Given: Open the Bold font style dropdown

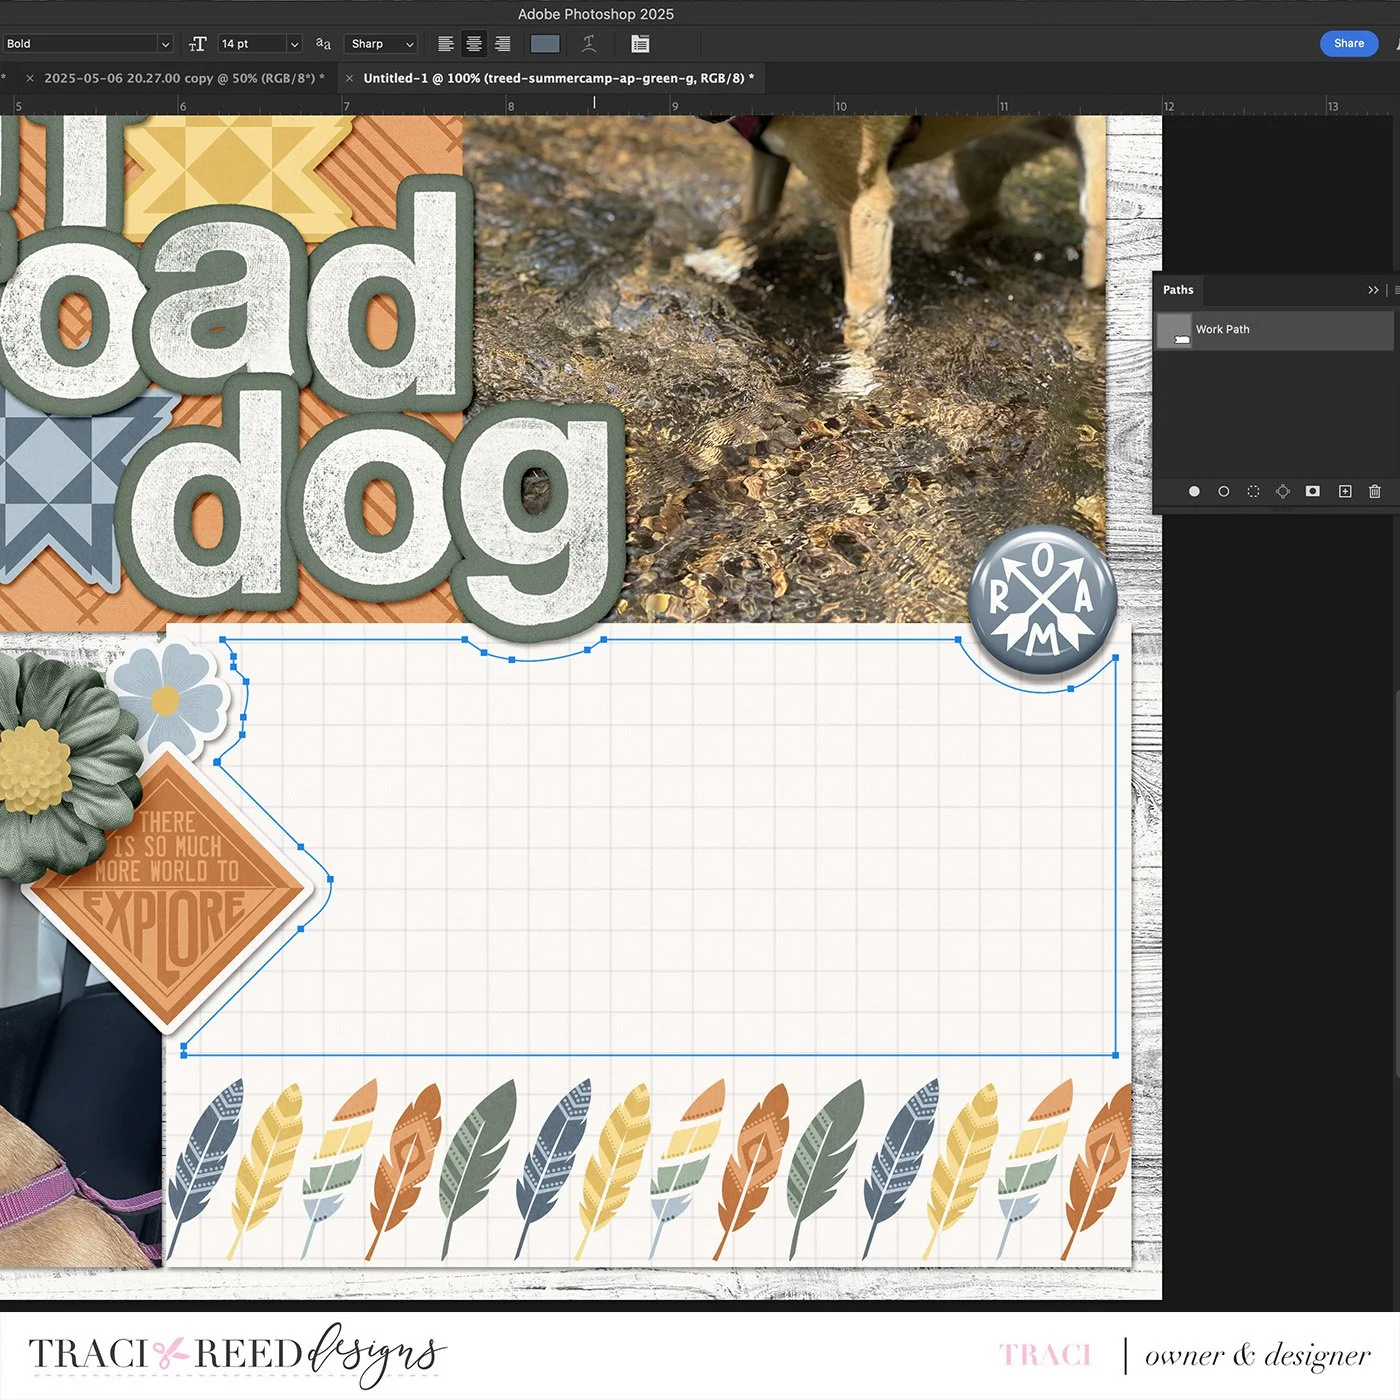Looking at the screenshot, I should click(88, 44).
